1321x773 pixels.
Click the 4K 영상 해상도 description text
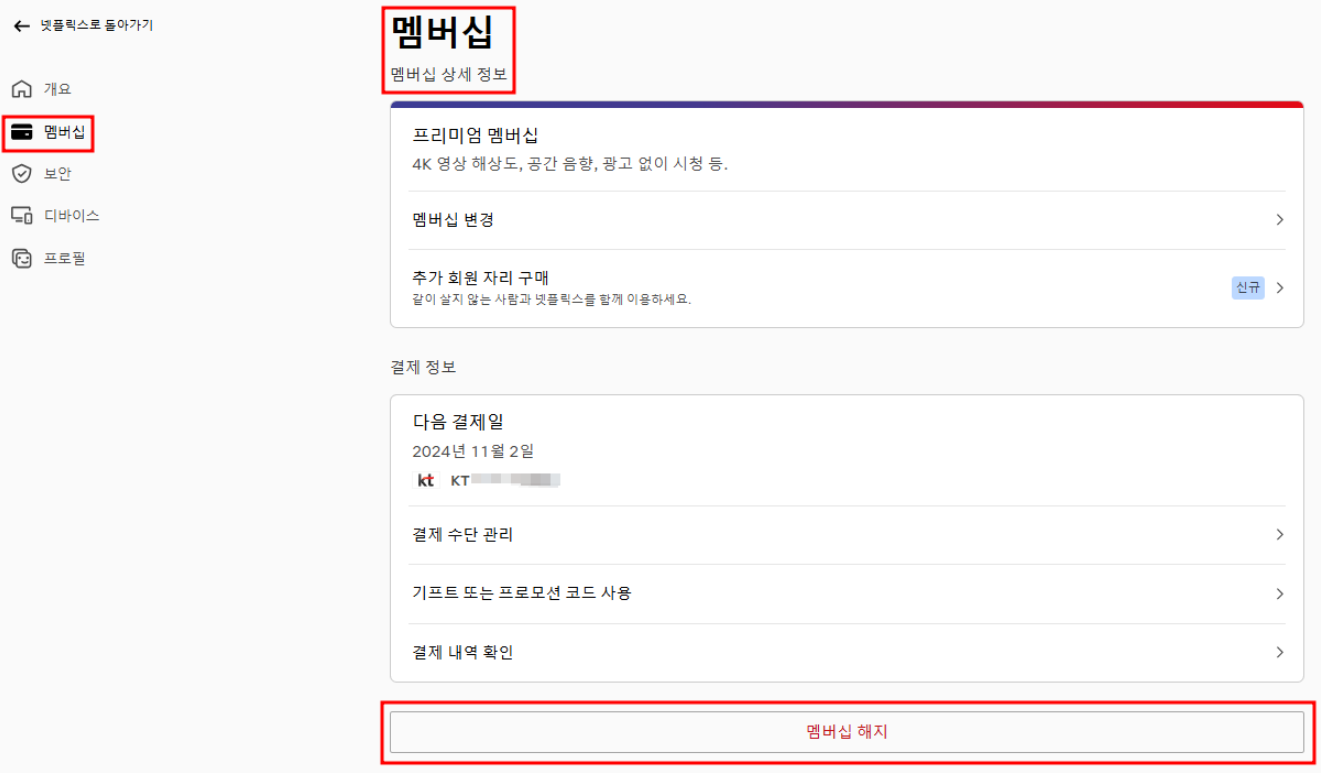click(570, 164)
